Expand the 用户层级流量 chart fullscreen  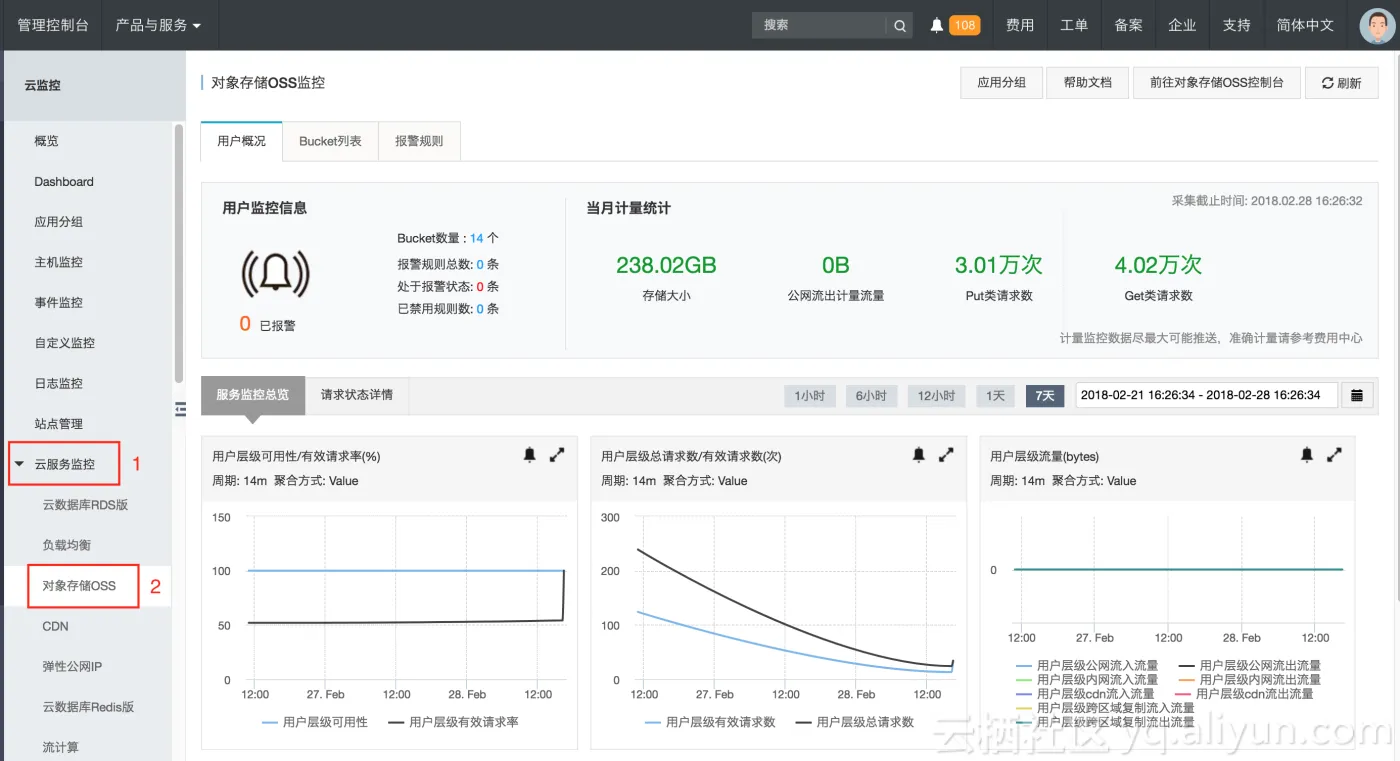click(x=1334, y=455)
